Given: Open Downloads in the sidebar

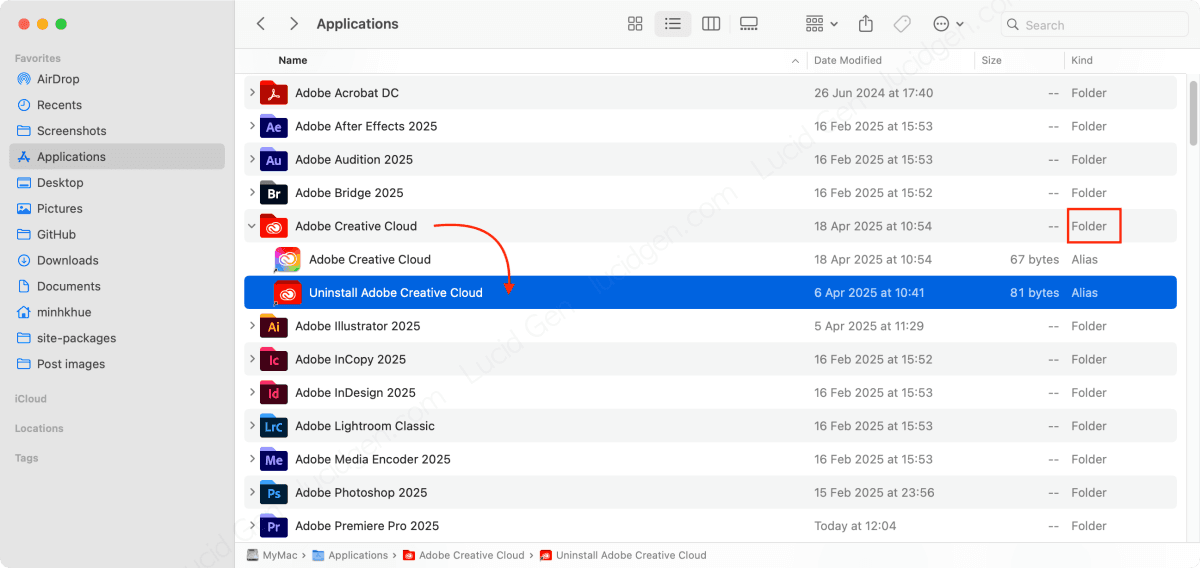Looking at the screenshot, I should (x=117, y=261).
